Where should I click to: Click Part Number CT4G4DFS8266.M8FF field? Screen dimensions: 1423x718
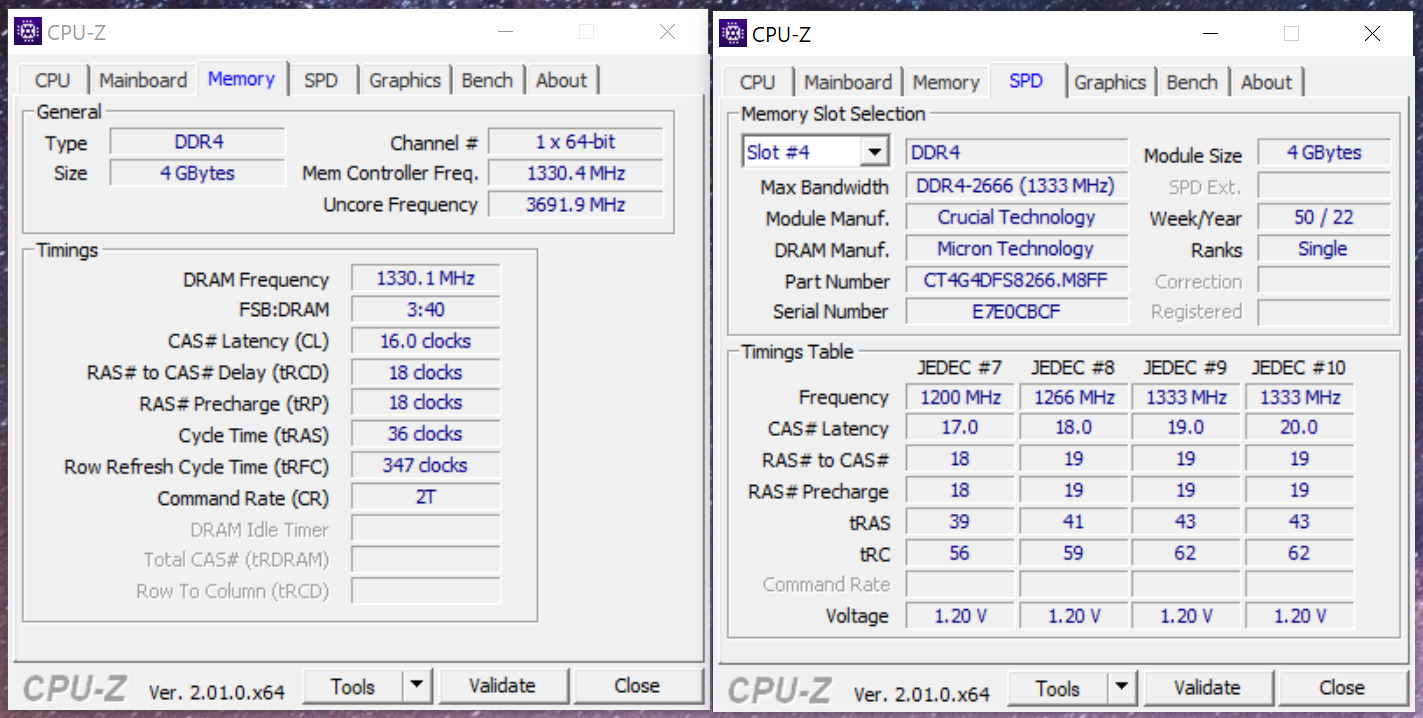(1016, 280)
